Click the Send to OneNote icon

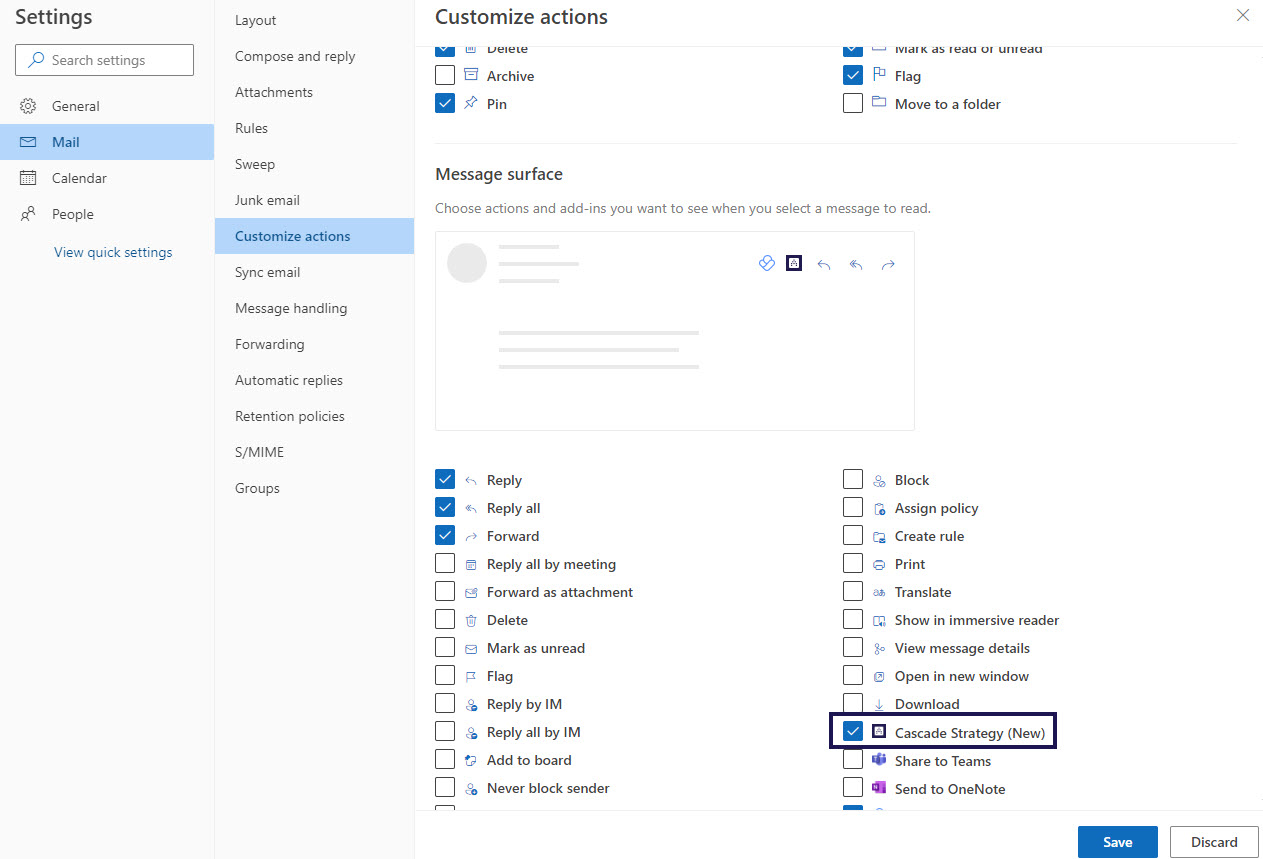coord(878,788)
